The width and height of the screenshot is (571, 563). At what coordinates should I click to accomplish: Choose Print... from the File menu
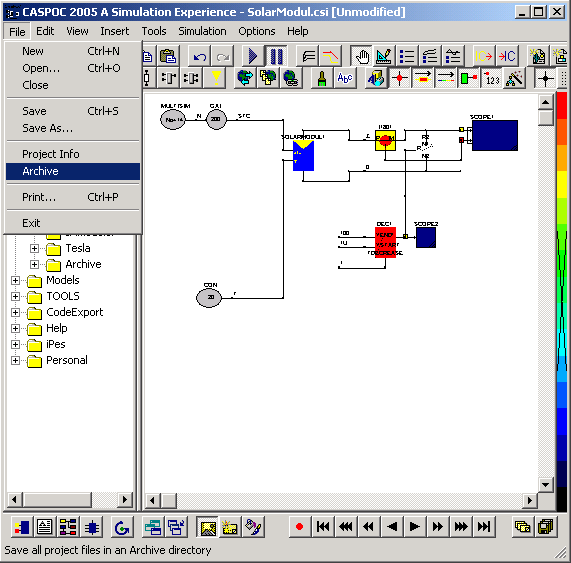point(73,197)
